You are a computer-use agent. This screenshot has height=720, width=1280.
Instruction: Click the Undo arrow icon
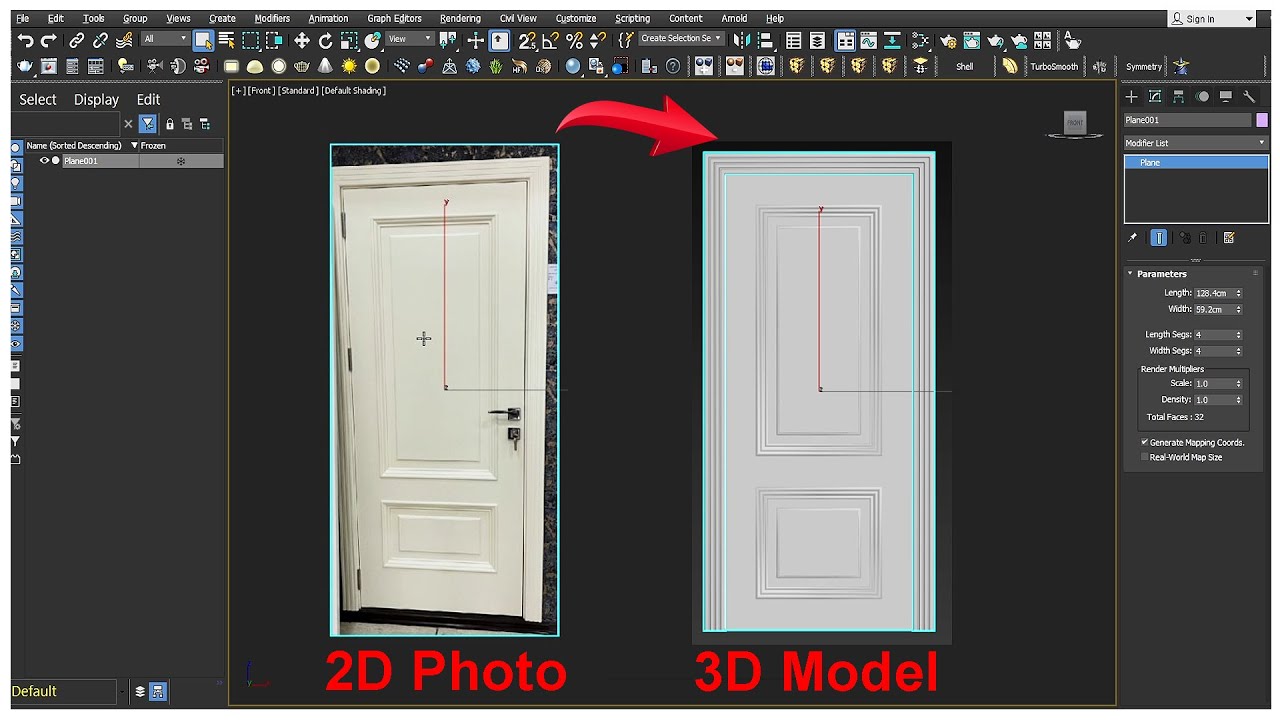tap(25, 41)
